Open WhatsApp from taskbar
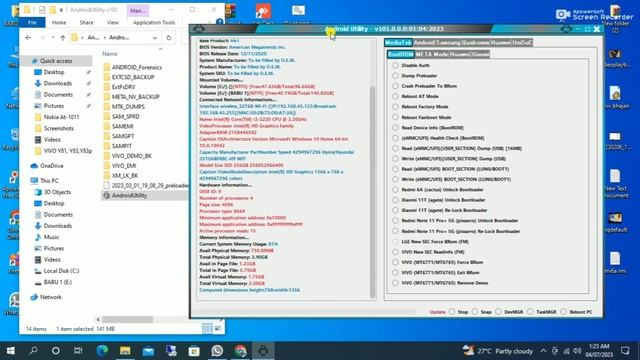 tap(217, 351)
